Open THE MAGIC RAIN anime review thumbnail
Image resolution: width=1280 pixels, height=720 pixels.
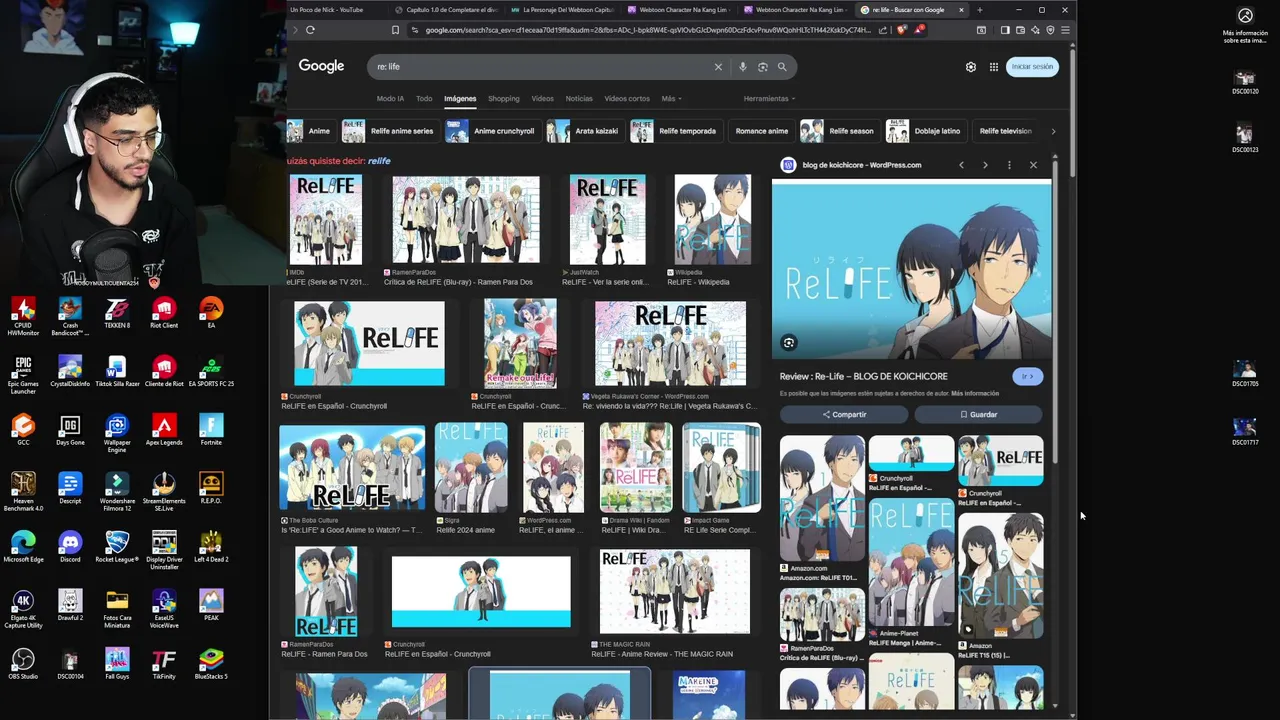point(674,591)
